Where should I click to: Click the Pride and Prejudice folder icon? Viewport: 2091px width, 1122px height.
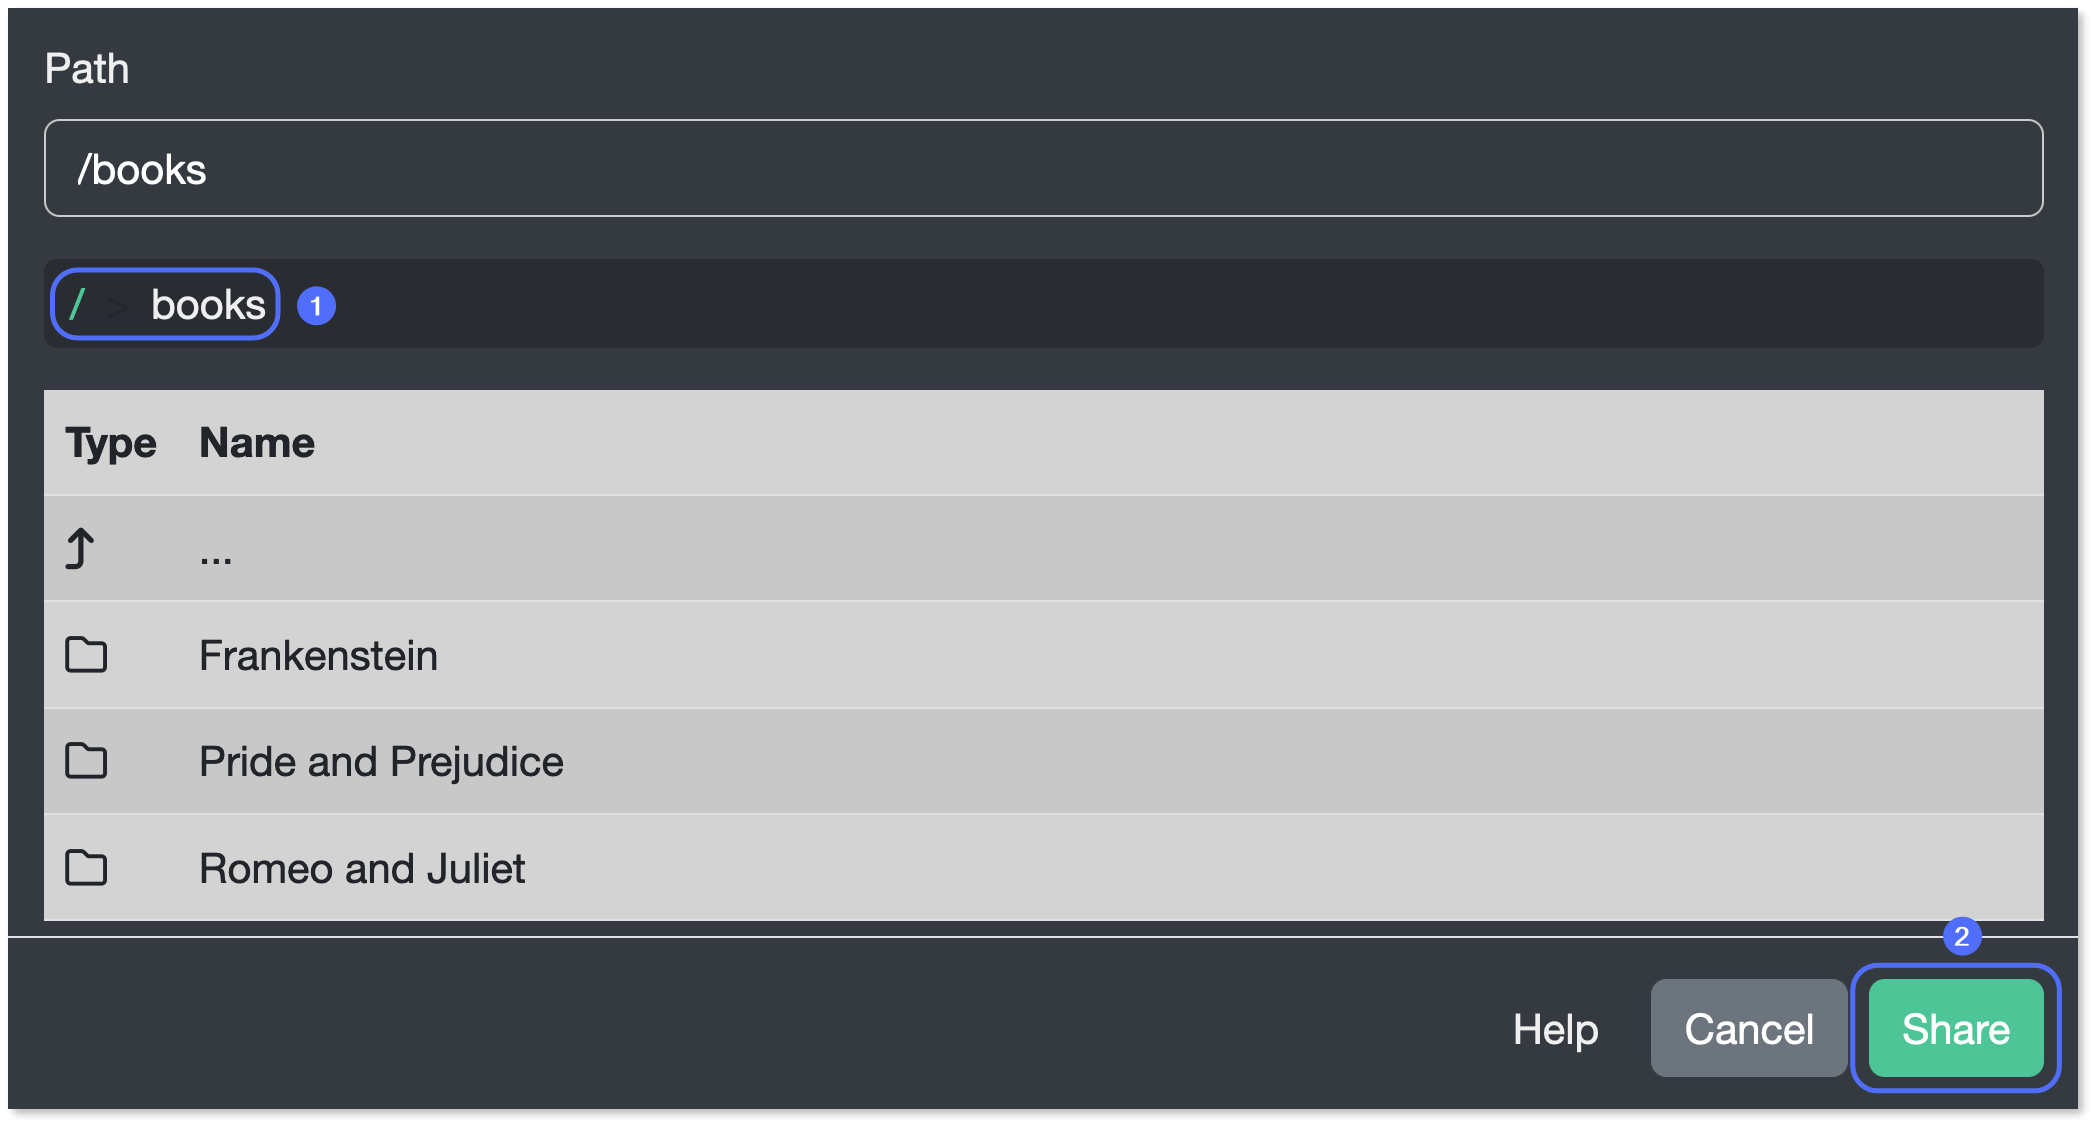point(86,762)
